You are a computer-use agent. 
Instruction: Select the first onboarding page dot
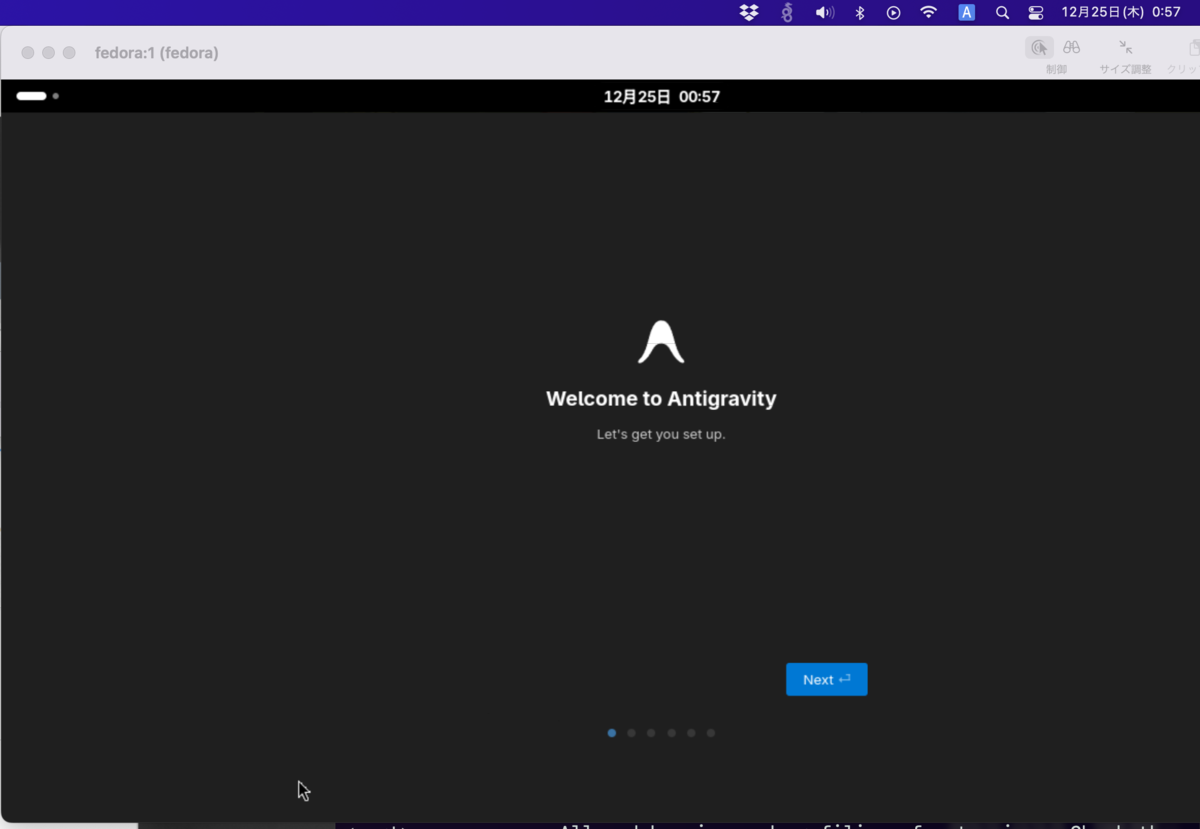coord(612,733)
